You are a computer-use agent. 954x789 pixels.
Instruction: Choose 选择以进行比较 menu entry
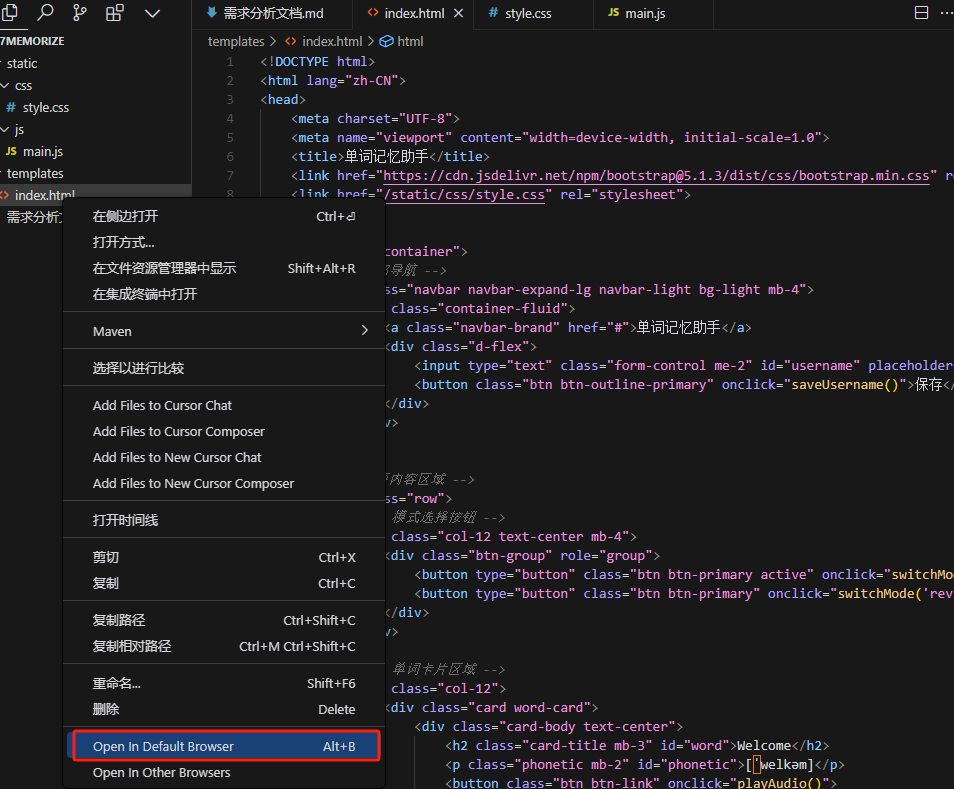(x=224, y=368)
